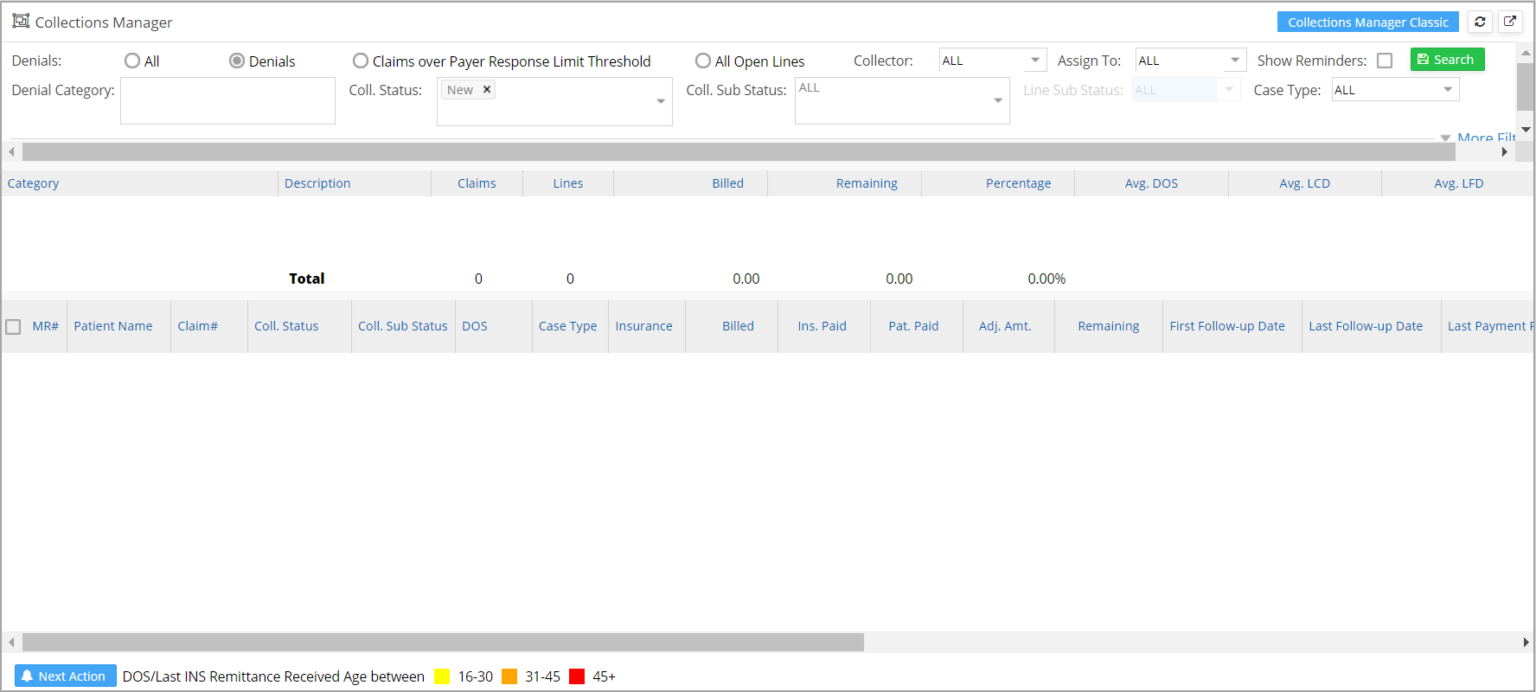The image size is (1536, 692).
Task: Click inside the Denial Category input field
Action: click(227, 100)
